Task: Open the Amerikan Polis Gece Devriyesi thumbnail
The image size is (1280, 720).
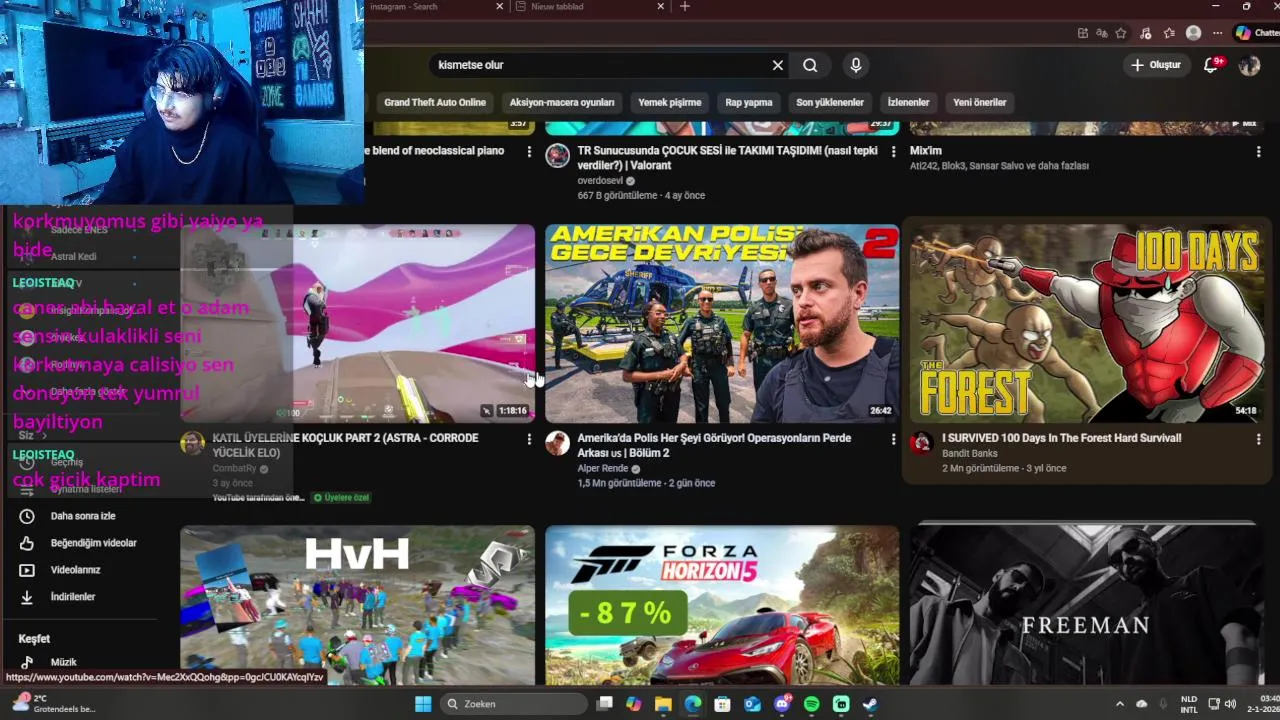Action: [x=722, y=323]
